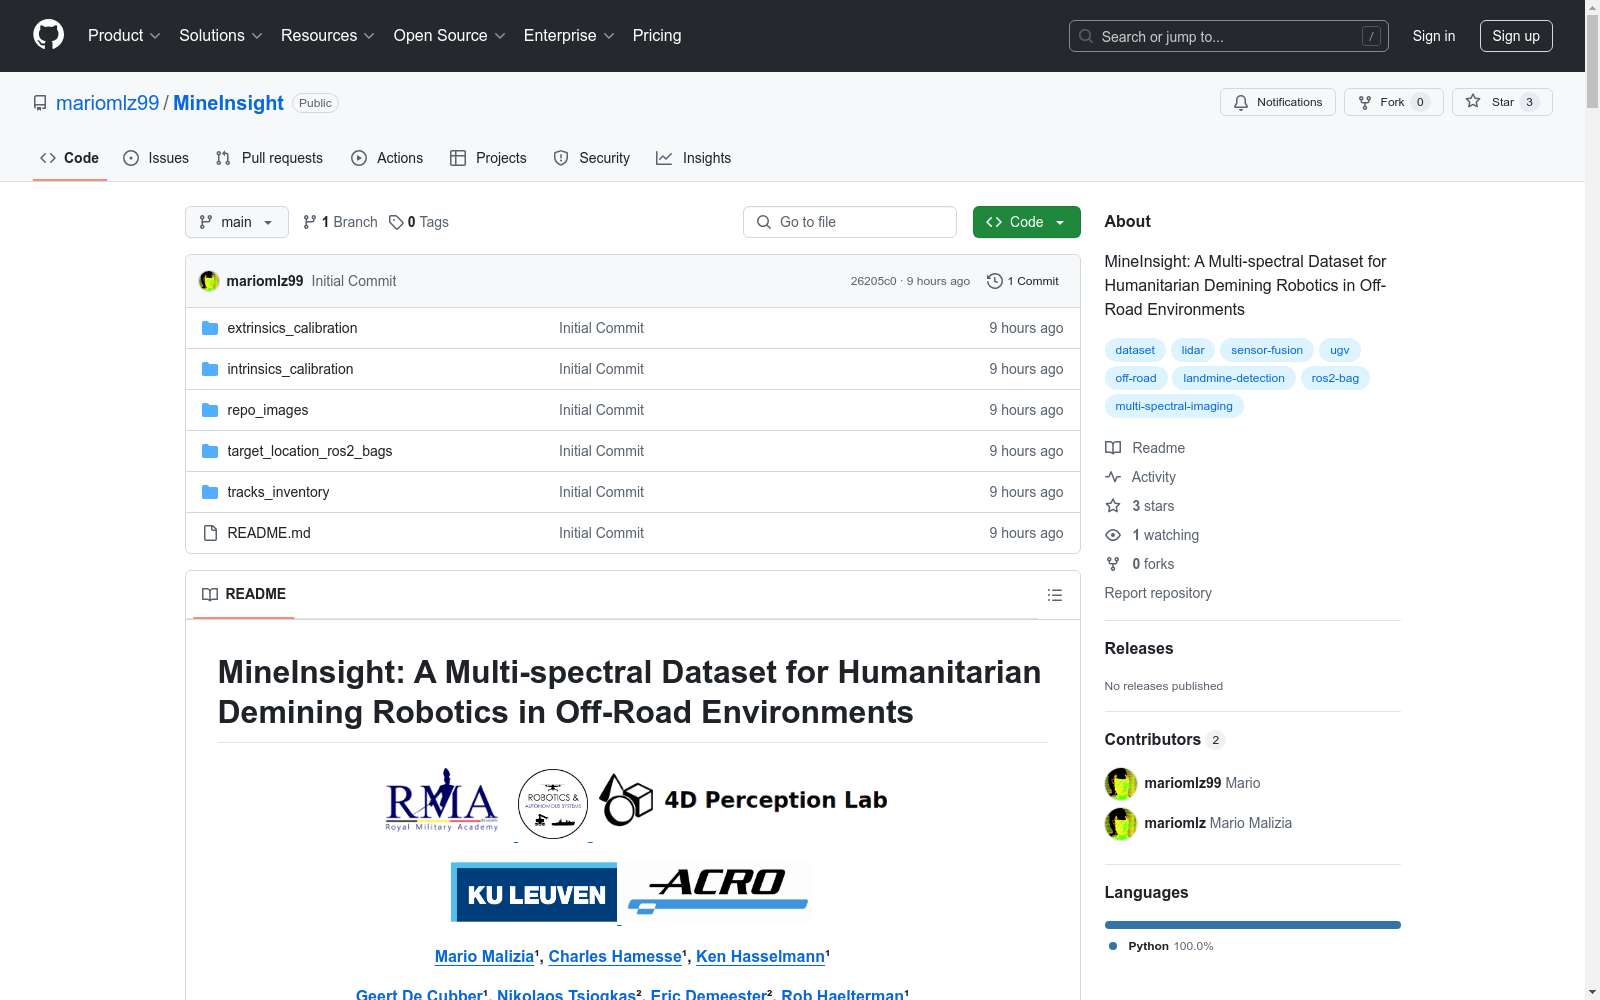Click the search magnifier icon in header
Viewport: 1600px width, 1000px height.
click(1086, 36)
